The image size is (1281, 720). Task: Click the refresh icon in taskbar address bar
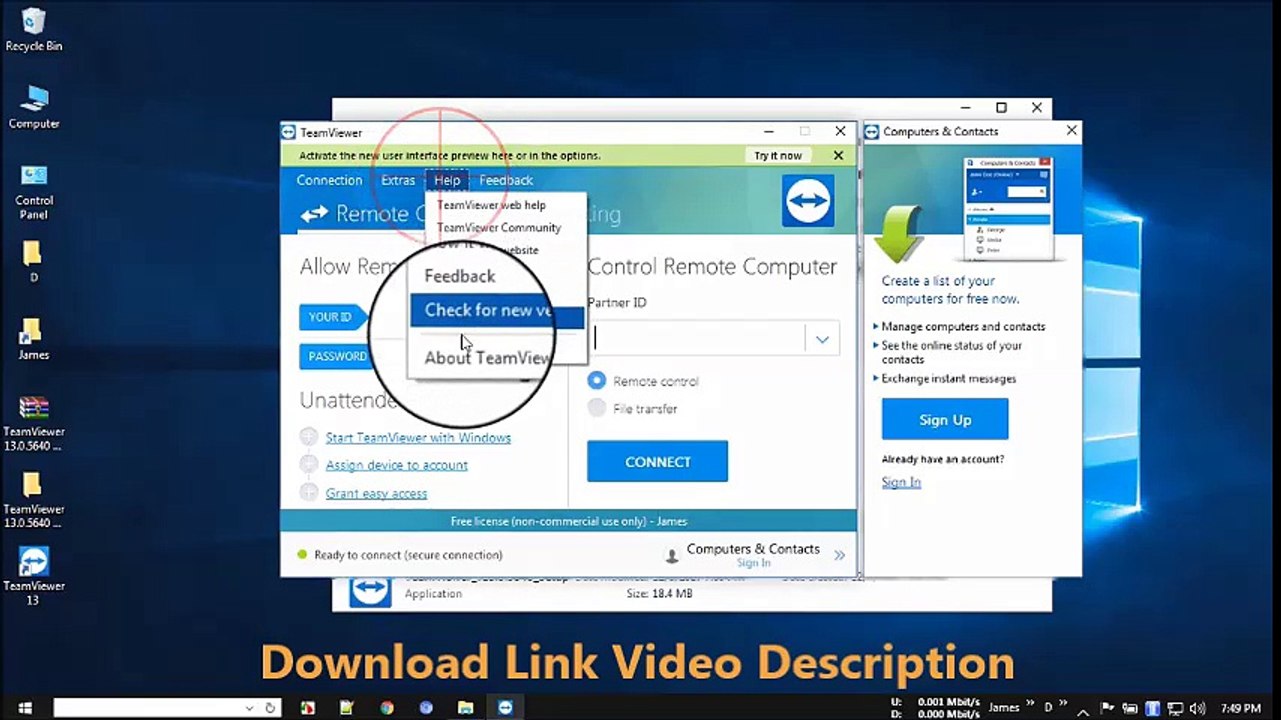[270, 707]
